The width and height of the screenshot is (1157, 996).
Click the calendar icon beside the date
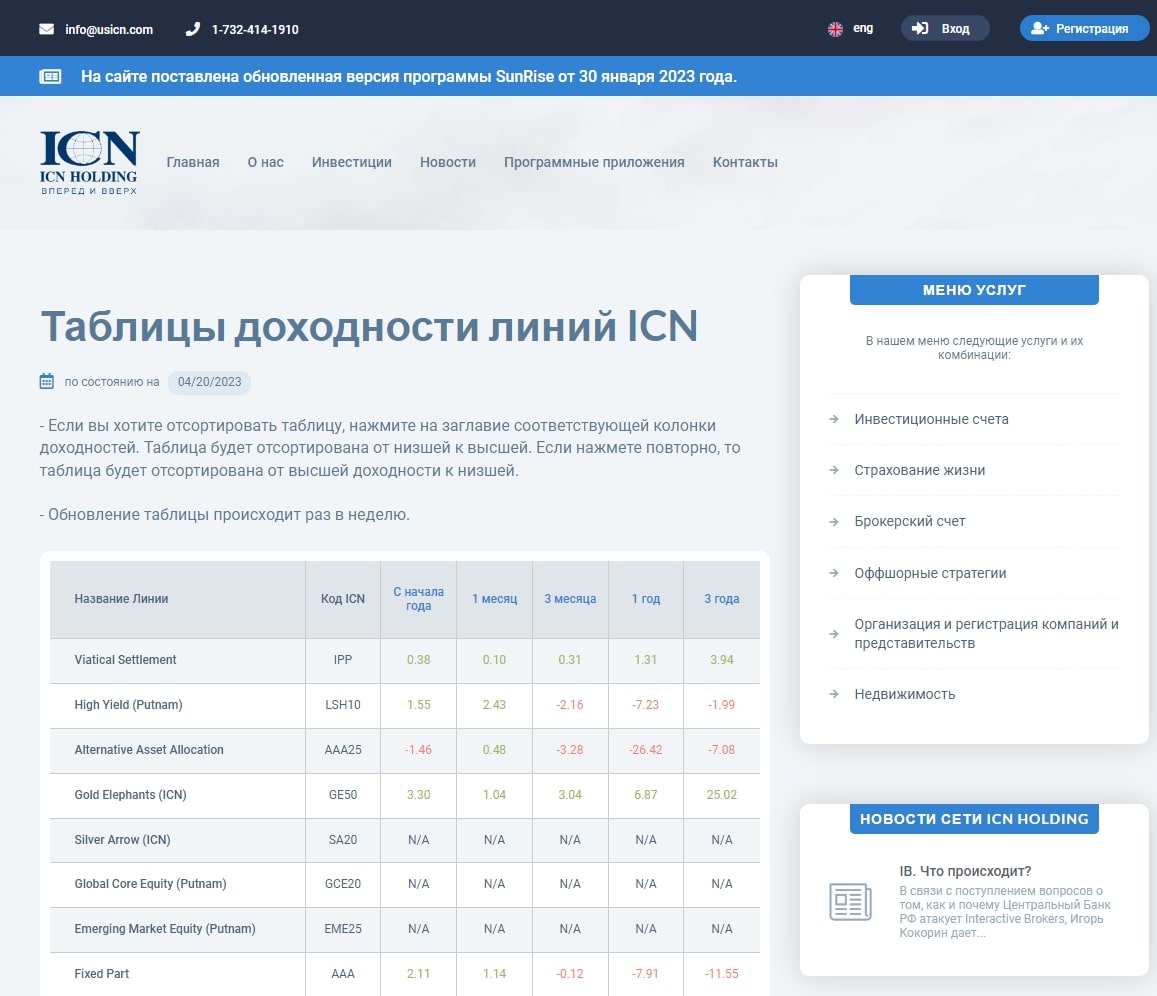click(x=47, y=381)
